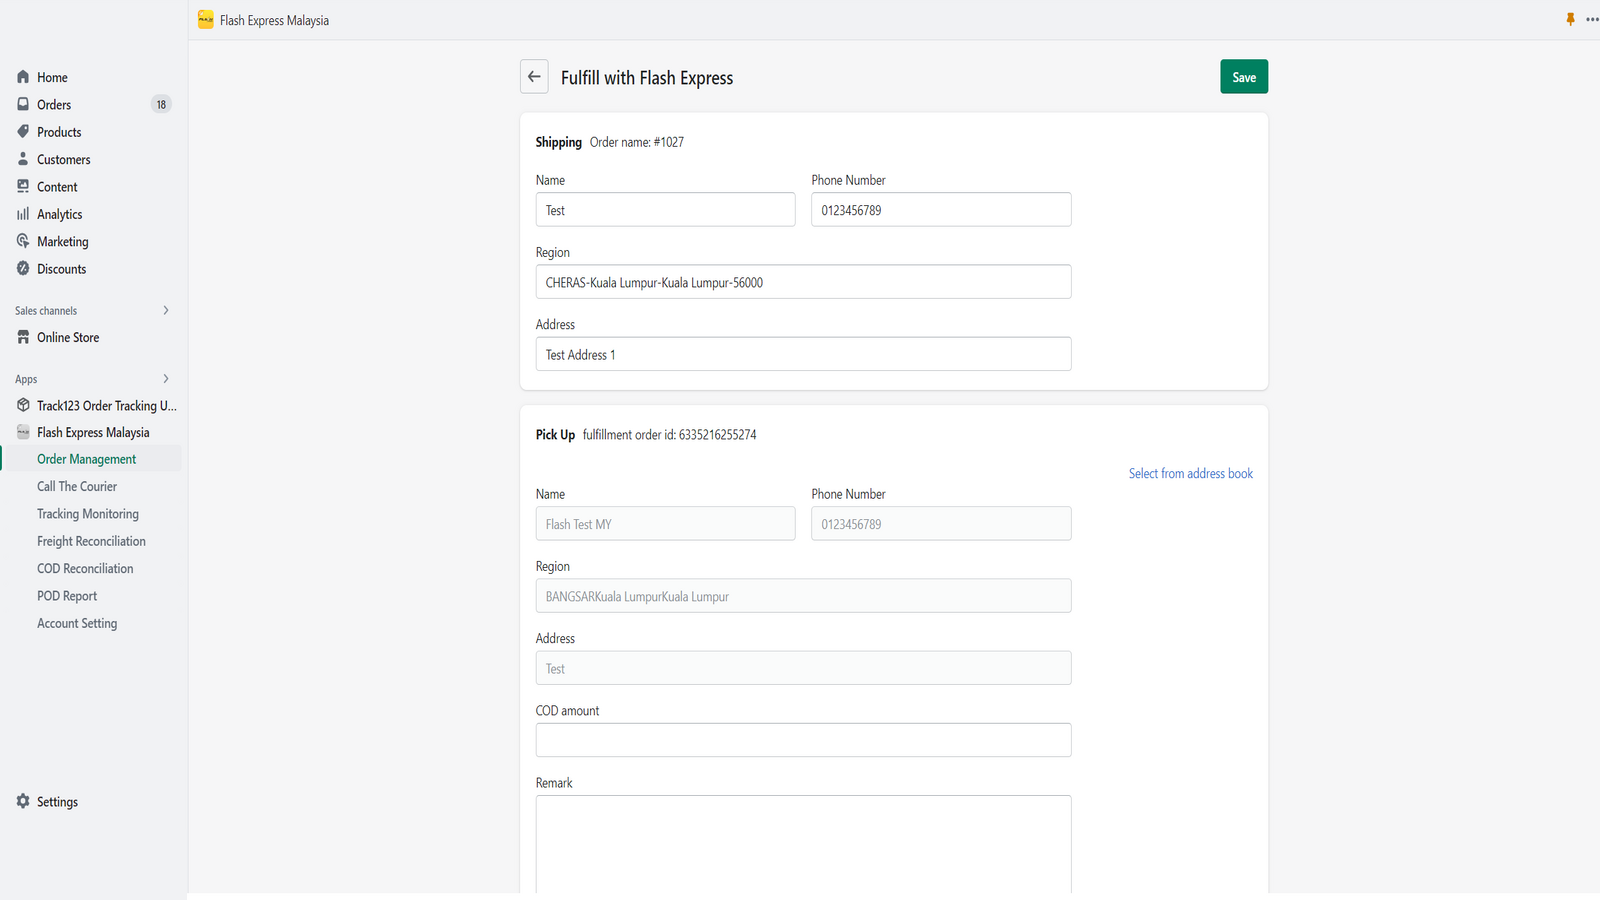Click the Home icon in sidebar
1600x900 pixels.
pos(23,77)
